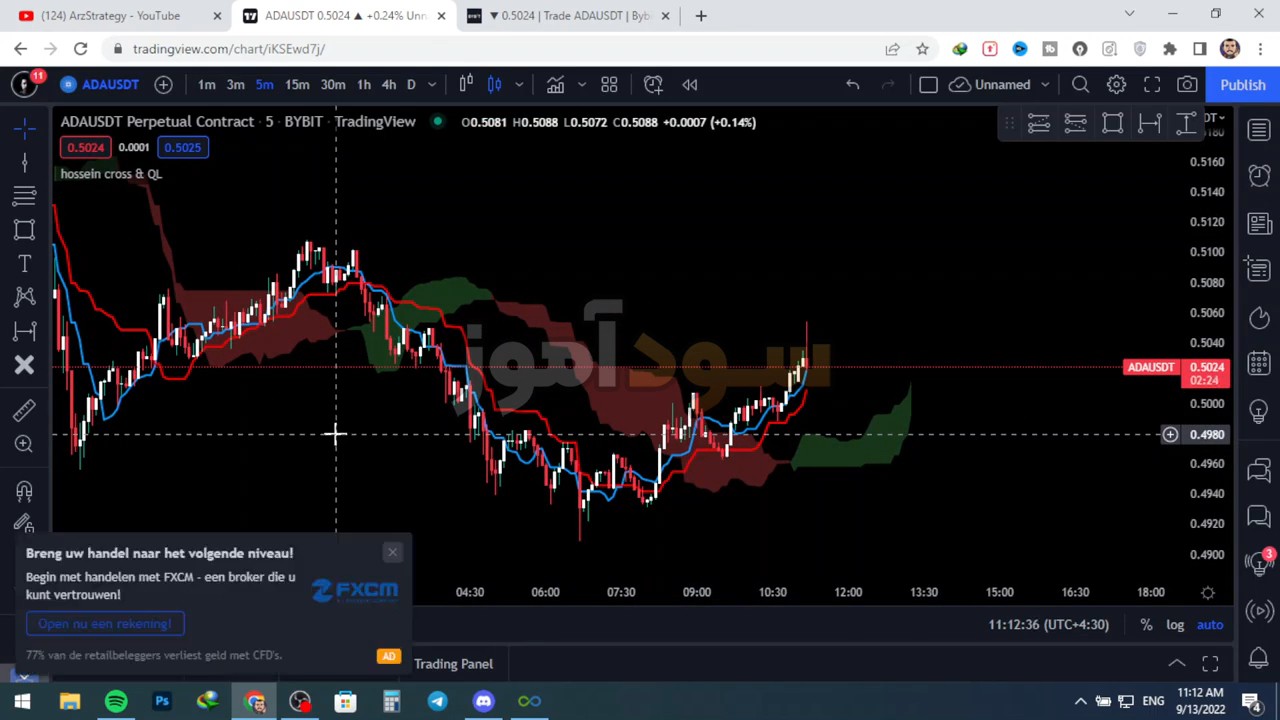Open the Fibonacci and Gann tools in the left toolbar
1280x720 pixels.
click(x=25, y=195)
